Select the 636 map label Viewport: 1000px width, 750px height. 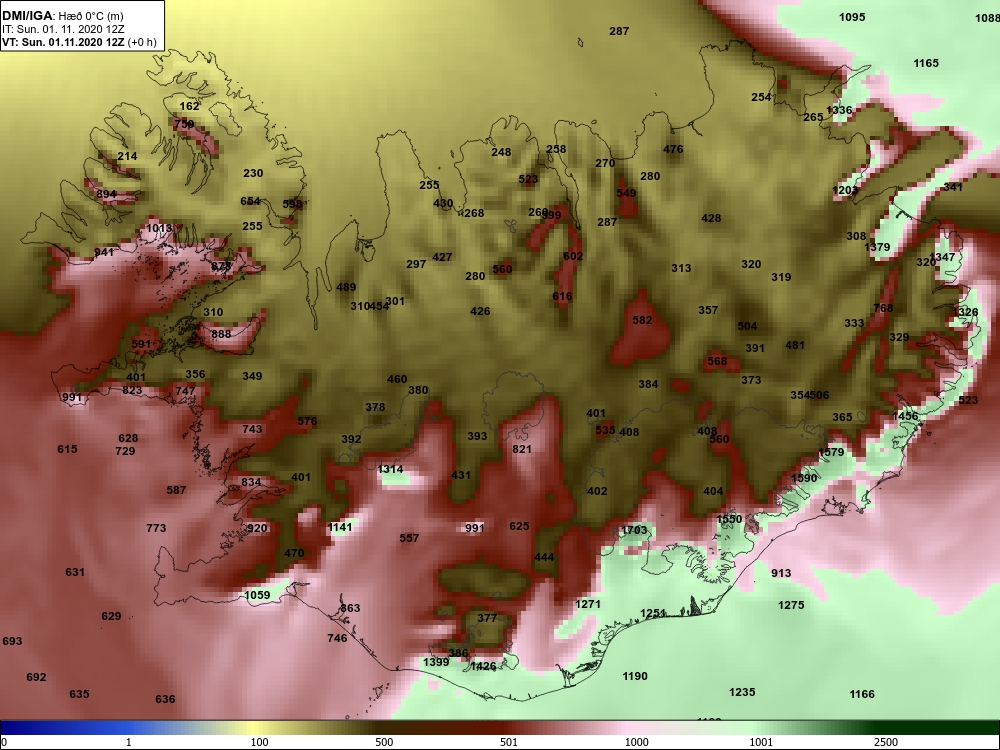(x=165, y=700)
